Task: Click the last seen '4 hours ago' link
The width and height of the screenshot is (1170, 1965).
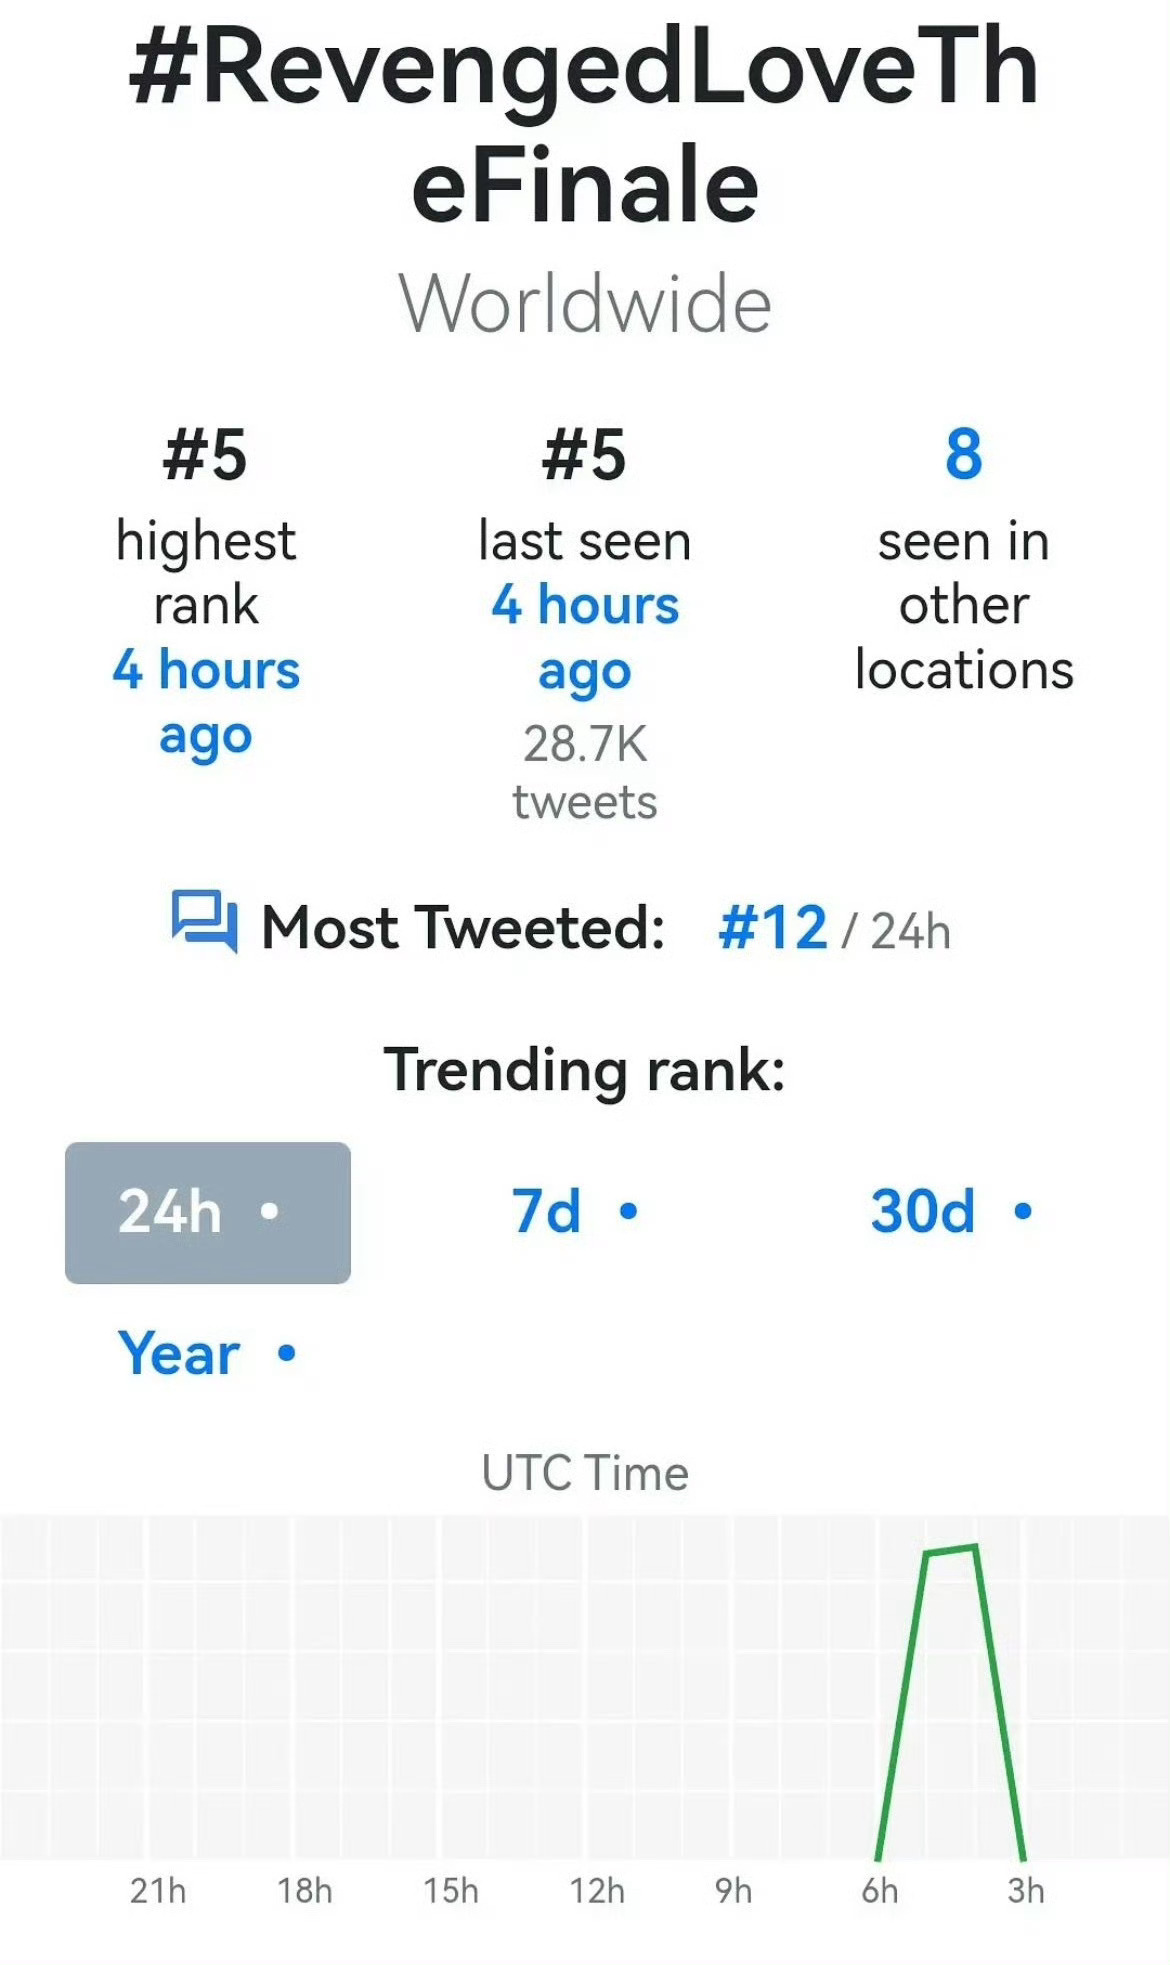Action: 585,639
